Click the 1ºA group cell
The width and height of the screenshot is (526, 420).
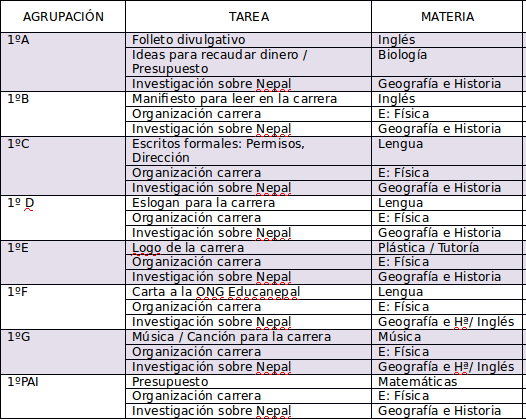pyautogui.click(x=63, y=62)
